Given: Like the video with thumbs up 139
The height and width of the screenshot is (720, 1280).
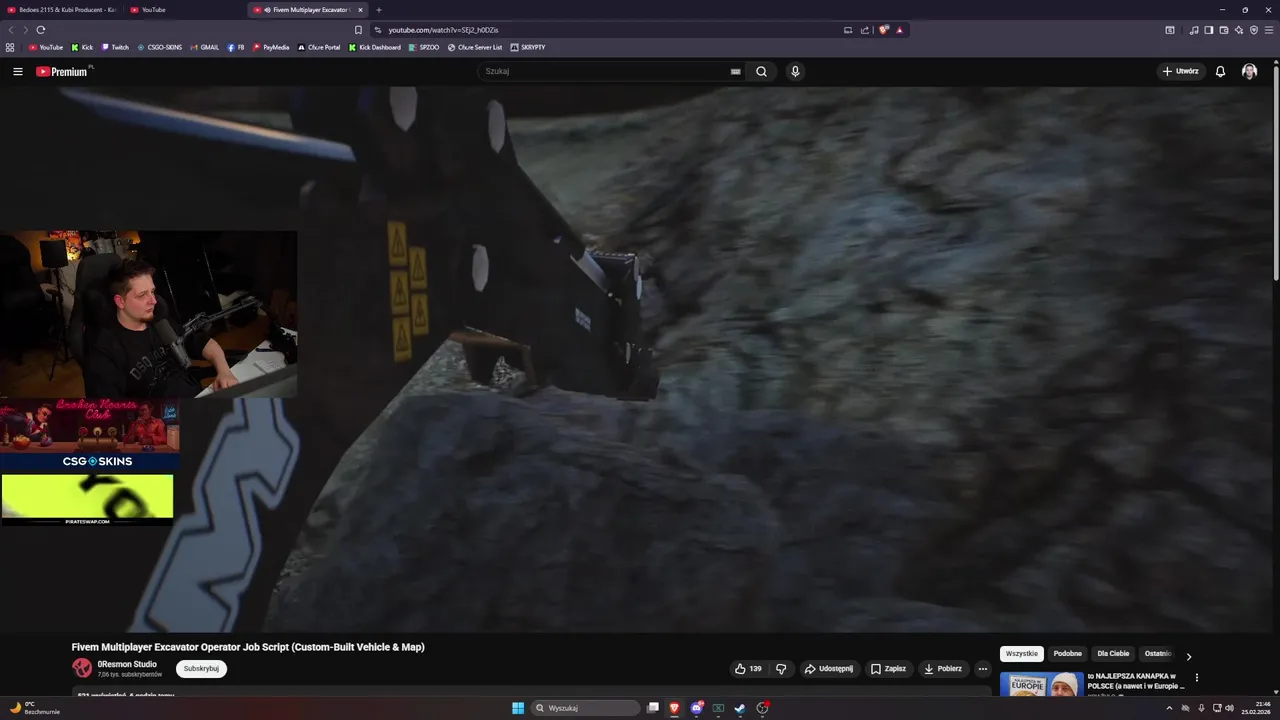Looking at the screenshot, I should click(748, 669).
